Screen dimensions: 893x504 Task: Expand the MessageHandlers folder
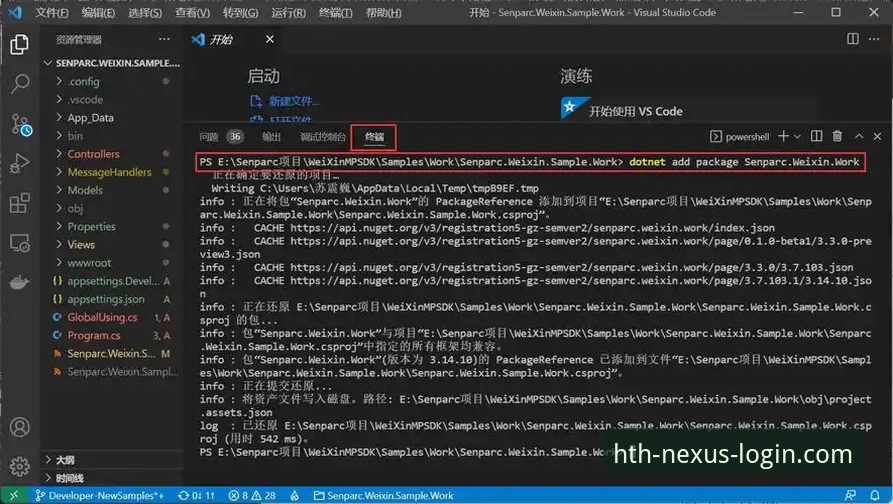[109, 172]
